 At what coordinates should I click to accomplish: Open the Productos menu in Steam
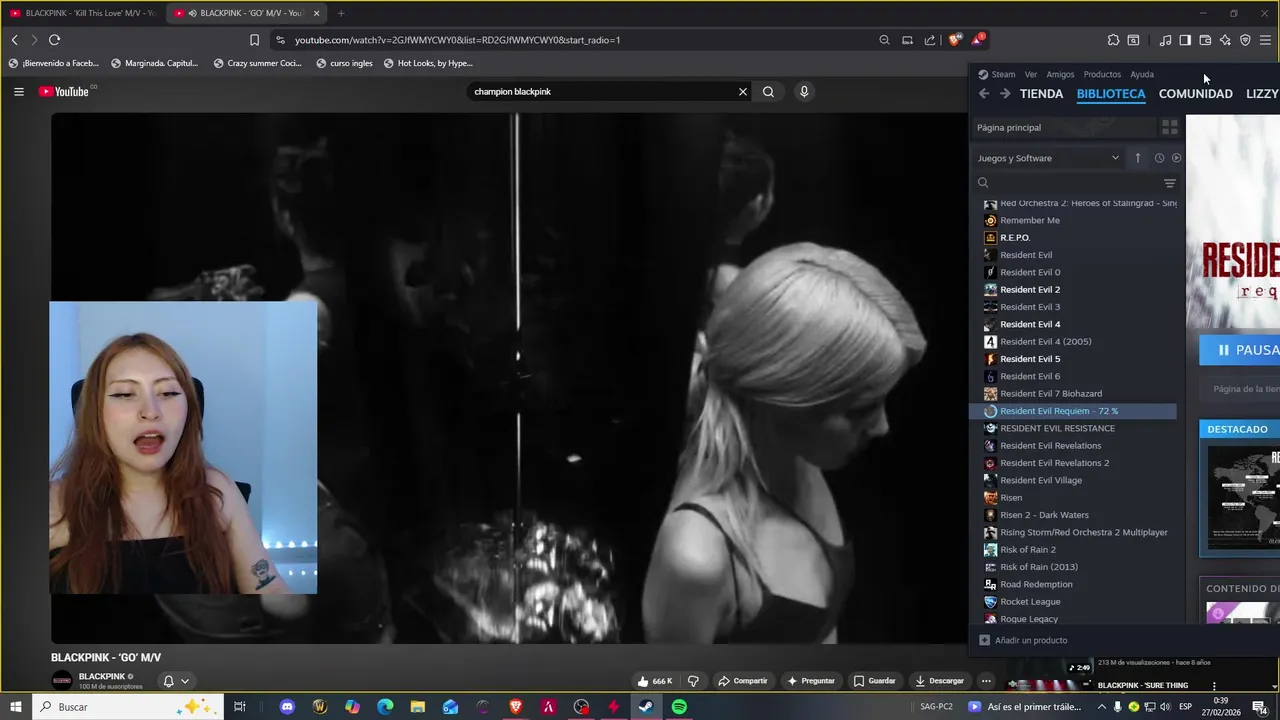point(1102,74)
